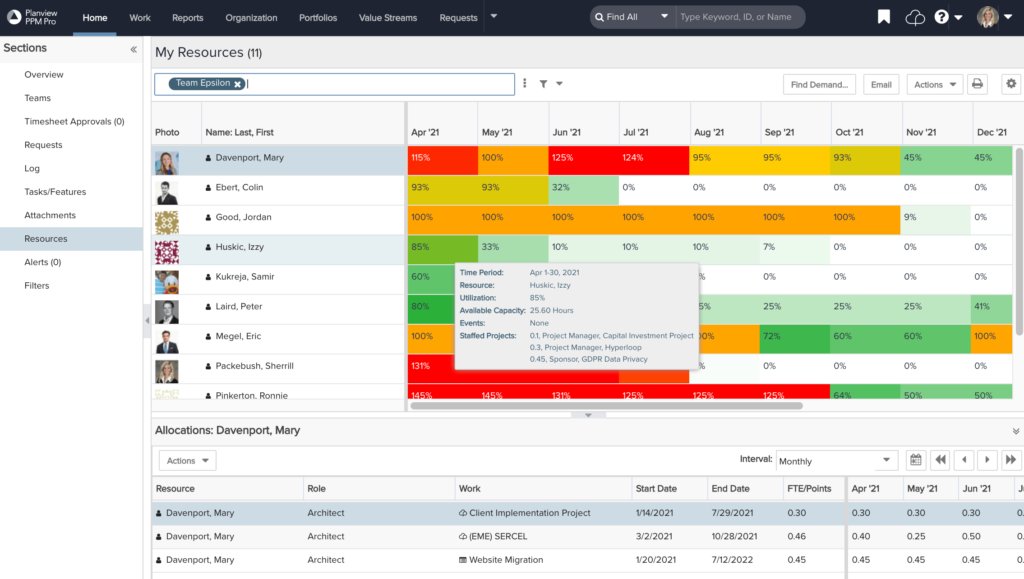Go to the Home tab
This screenshot has width=1024, height=579.
tap(95, 18)
